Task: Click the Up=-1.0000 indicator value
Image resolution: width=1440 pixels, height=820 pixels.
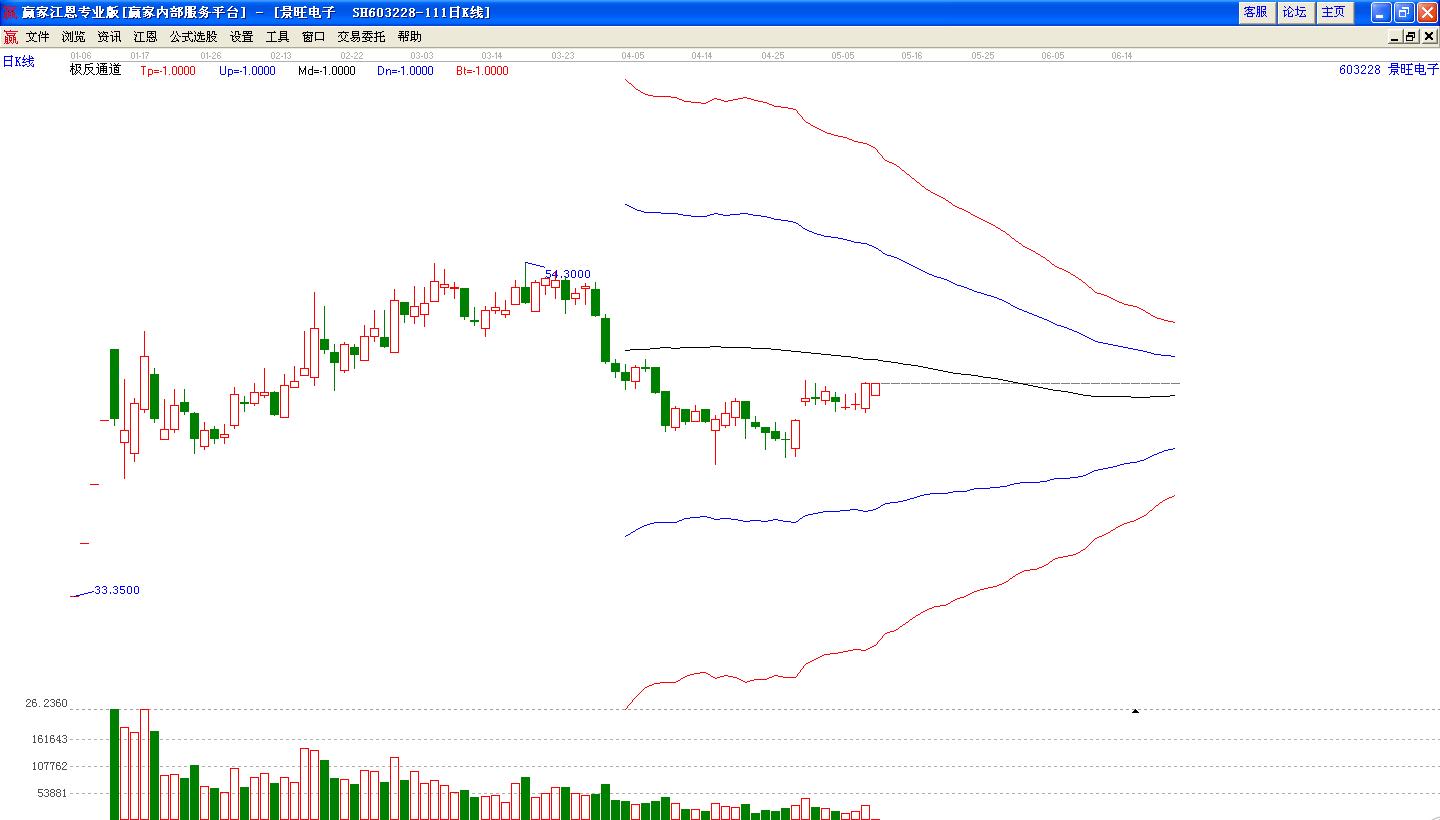Action: 247,71
